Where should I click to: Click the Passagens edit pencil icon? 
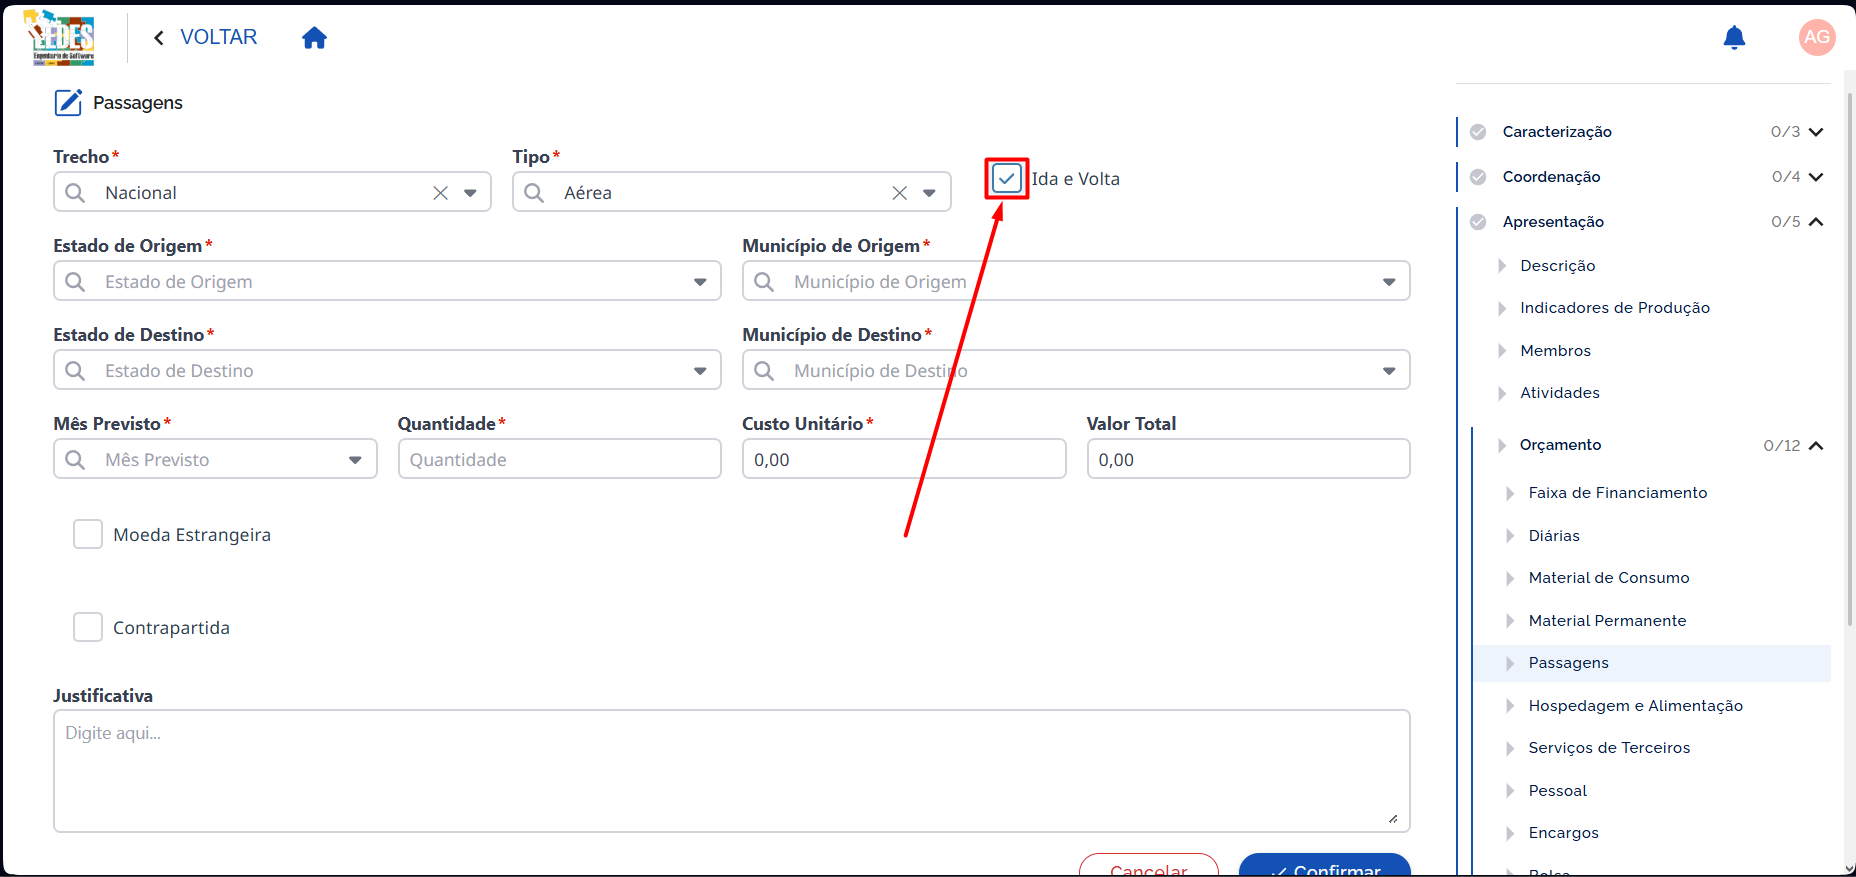point(68,102)
